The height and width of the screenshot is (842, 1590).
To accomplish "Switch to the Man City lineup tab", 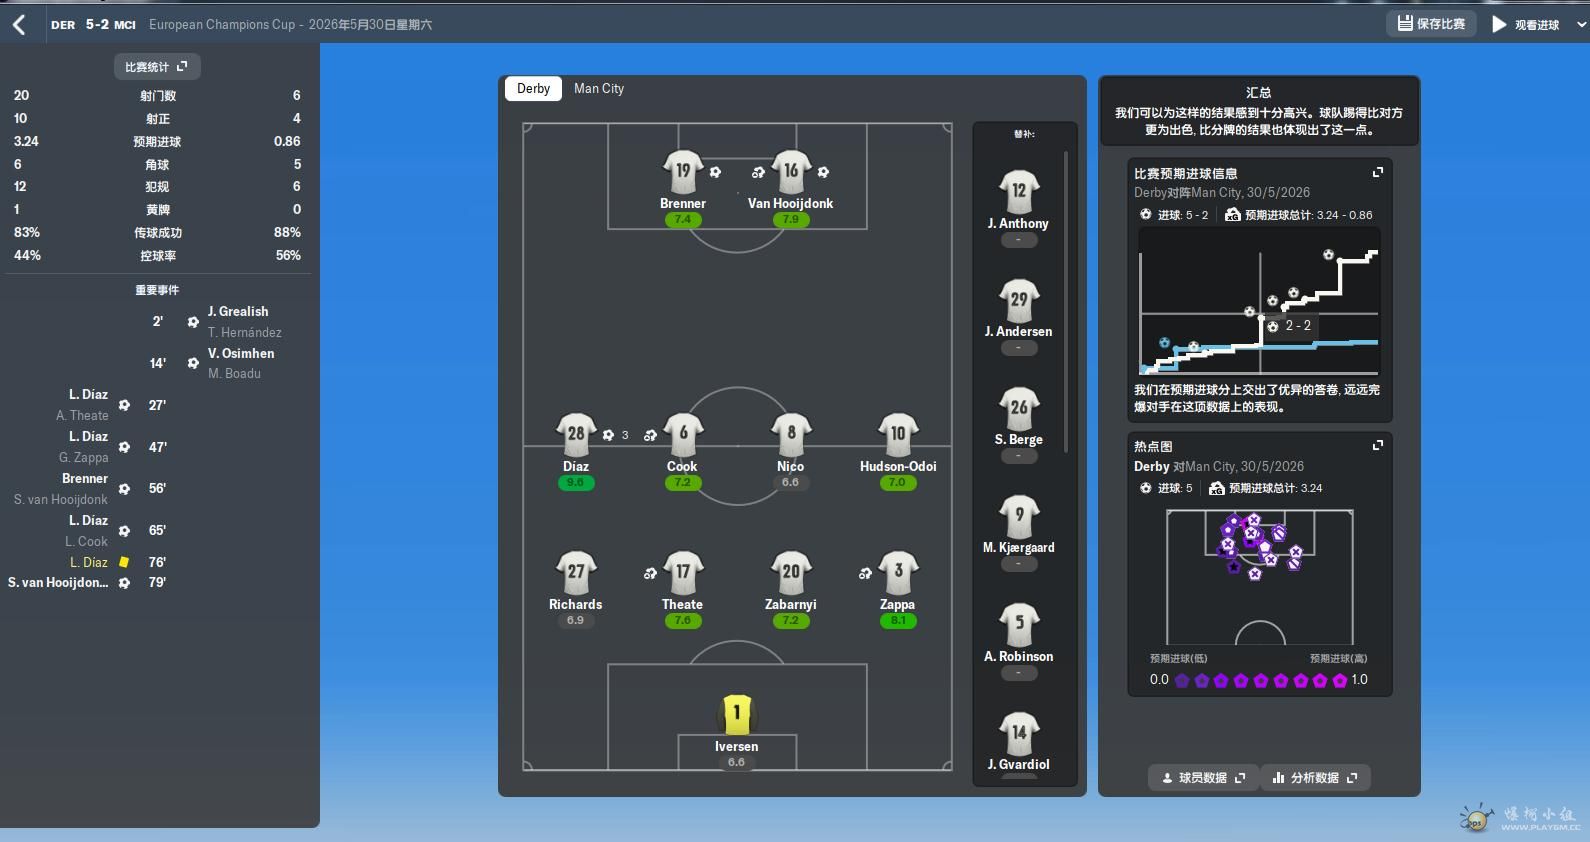I will click(x=599, y=88).
